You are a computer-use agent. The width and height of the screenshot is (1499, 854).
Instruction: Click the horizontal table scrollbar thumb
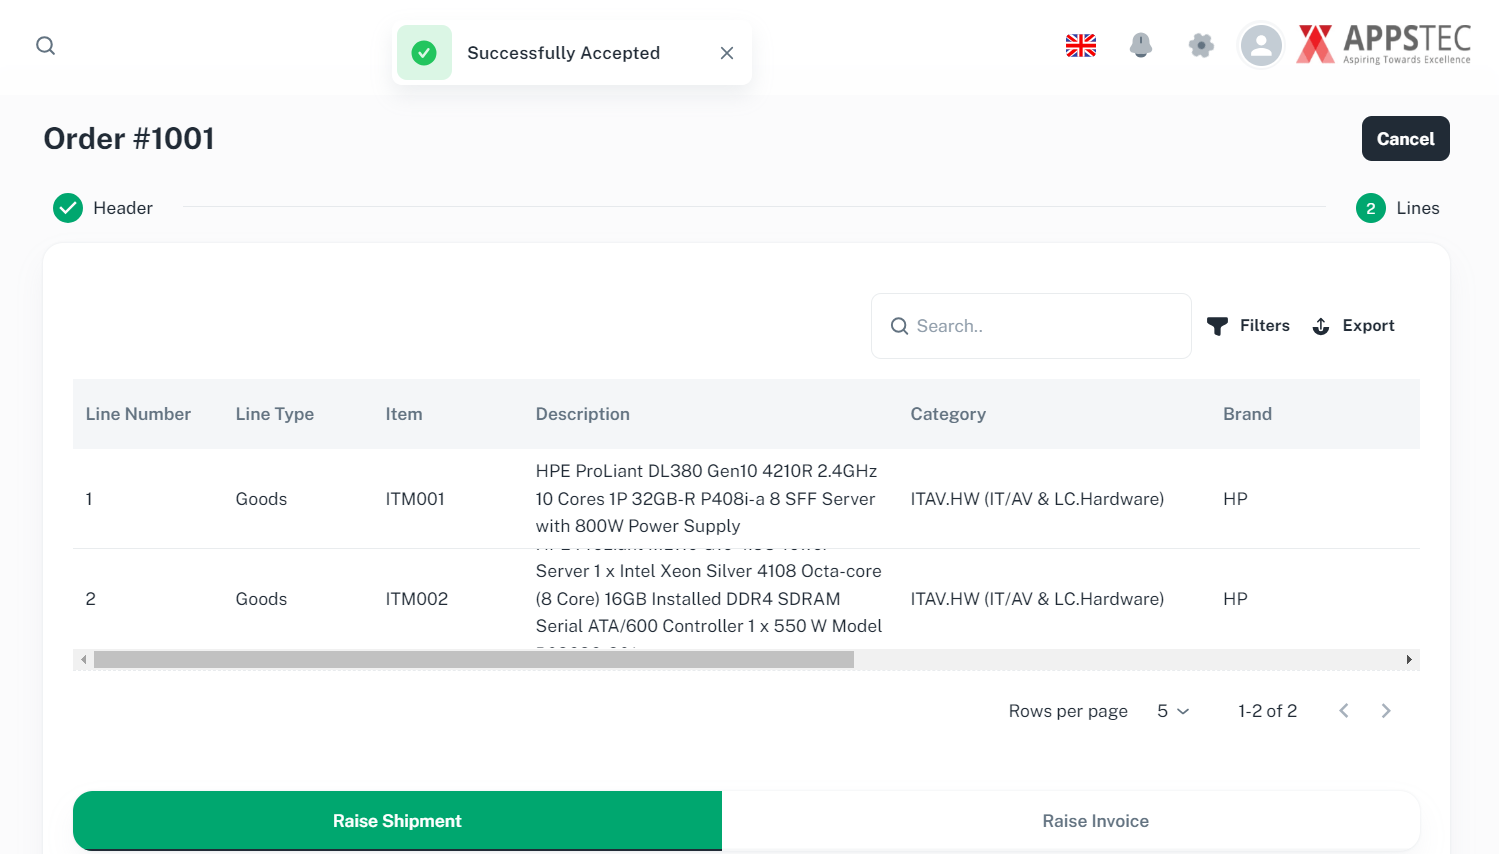click(x=473, y=660)
